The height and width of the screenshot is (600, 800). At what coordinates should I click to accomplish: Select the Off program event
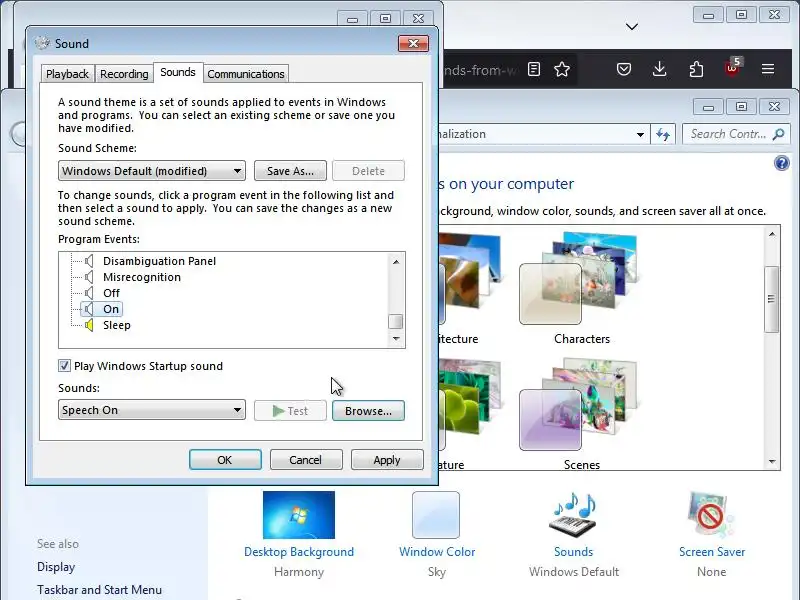point(111,293)
